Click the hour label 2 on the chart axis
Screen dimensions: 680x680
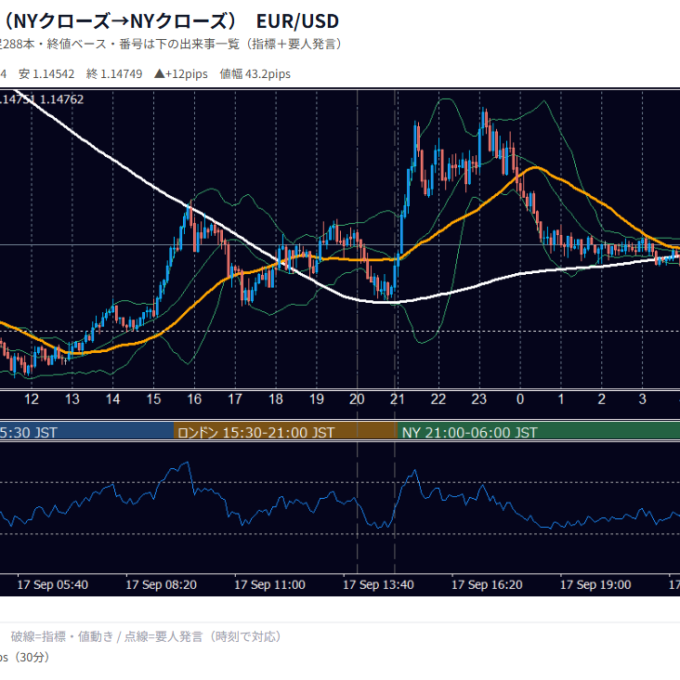coord(602,399)
